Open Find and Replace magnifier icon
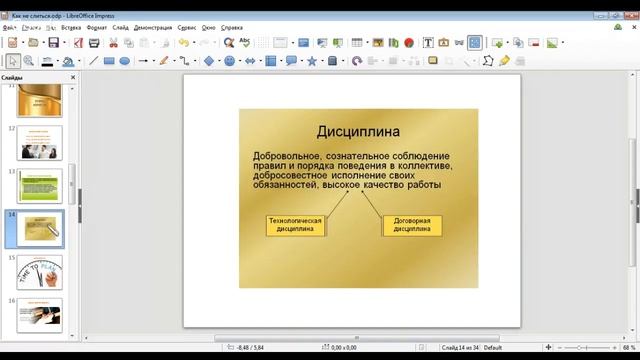 tap(229, 42)
